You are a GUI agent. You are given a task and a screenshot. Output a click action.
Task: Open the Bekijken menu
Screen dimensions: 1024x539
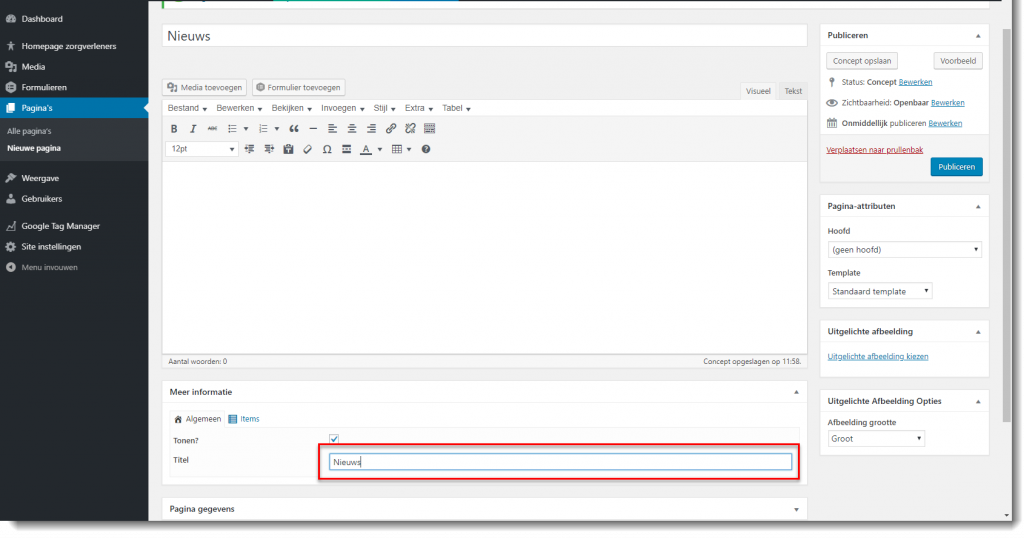pyautogui.click(x=292, y=108)
